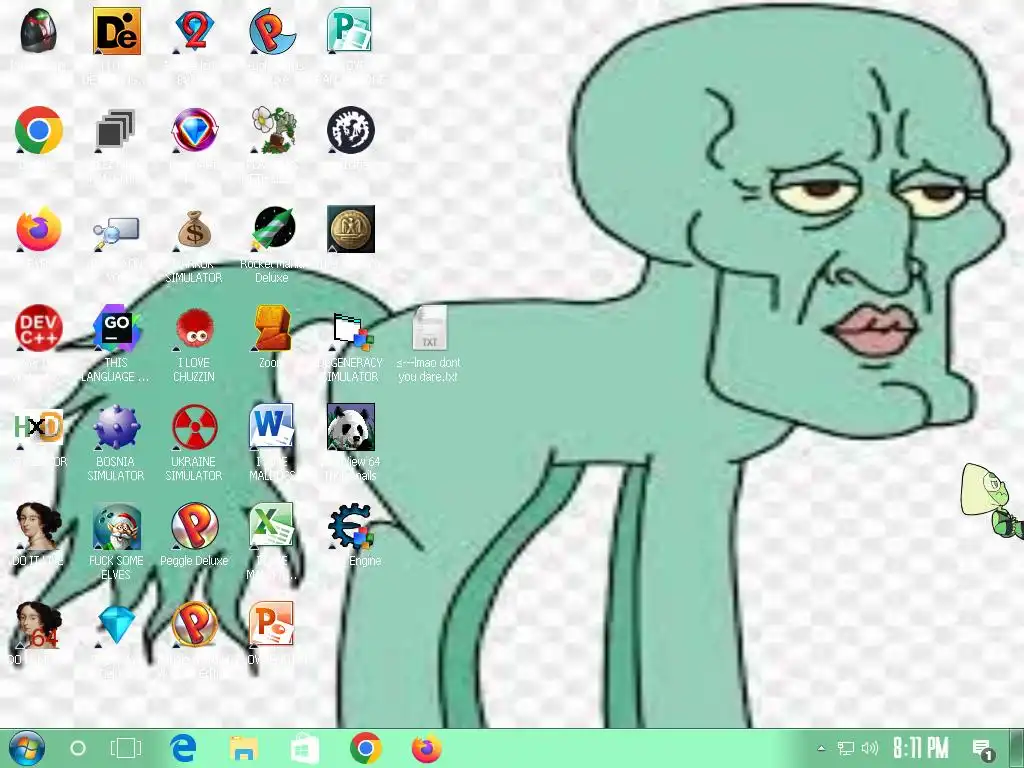Open the Alienware alien head desktop icon
This screenshot has width=1024, height=768.
click(x=39, y=31)
